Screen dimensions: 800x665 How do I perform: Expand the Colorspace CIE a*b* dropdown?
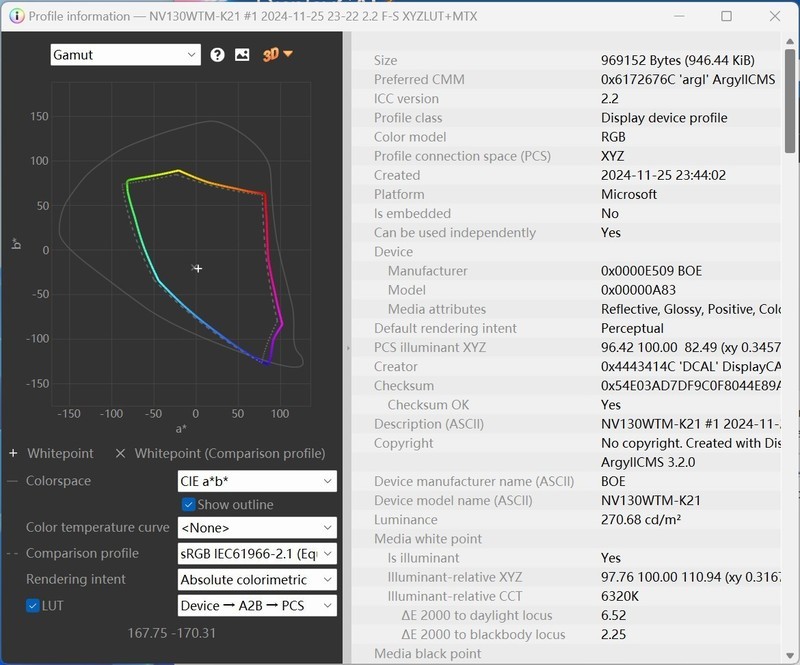pyautogui.click(x=257, y=481)
